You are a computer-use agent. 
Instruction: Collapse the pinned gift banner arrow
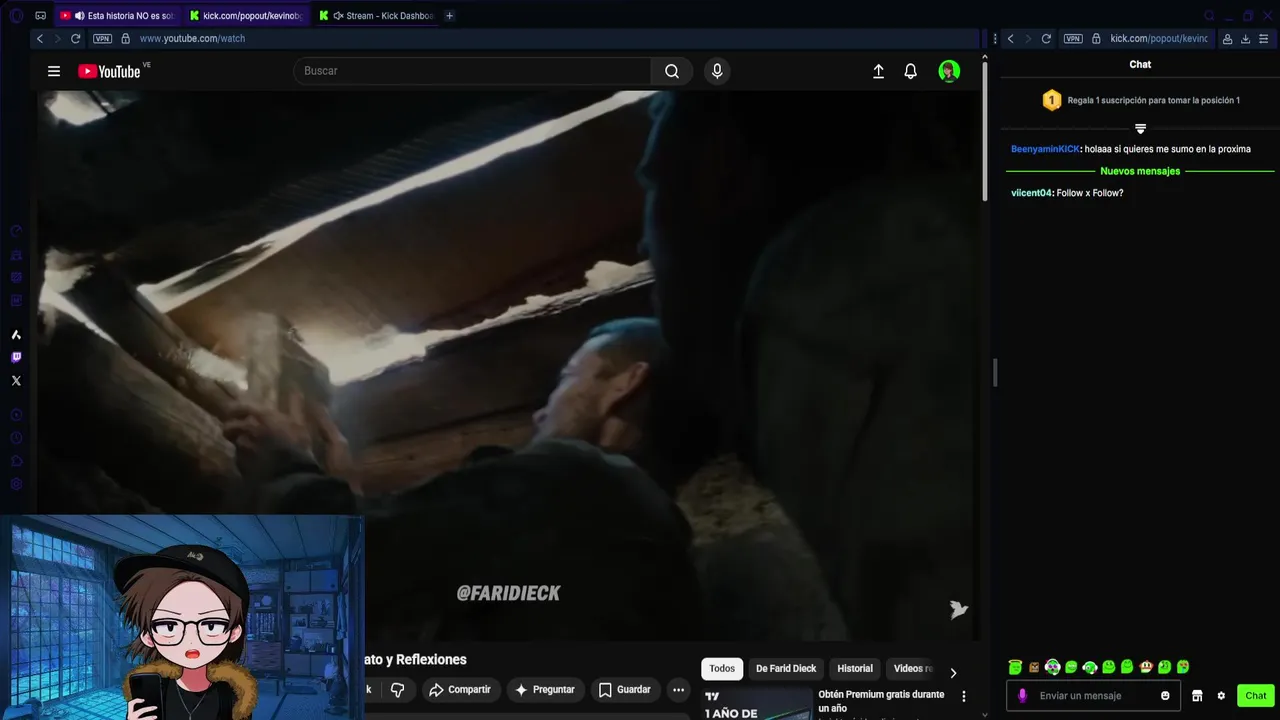[x=1140, y=128]
